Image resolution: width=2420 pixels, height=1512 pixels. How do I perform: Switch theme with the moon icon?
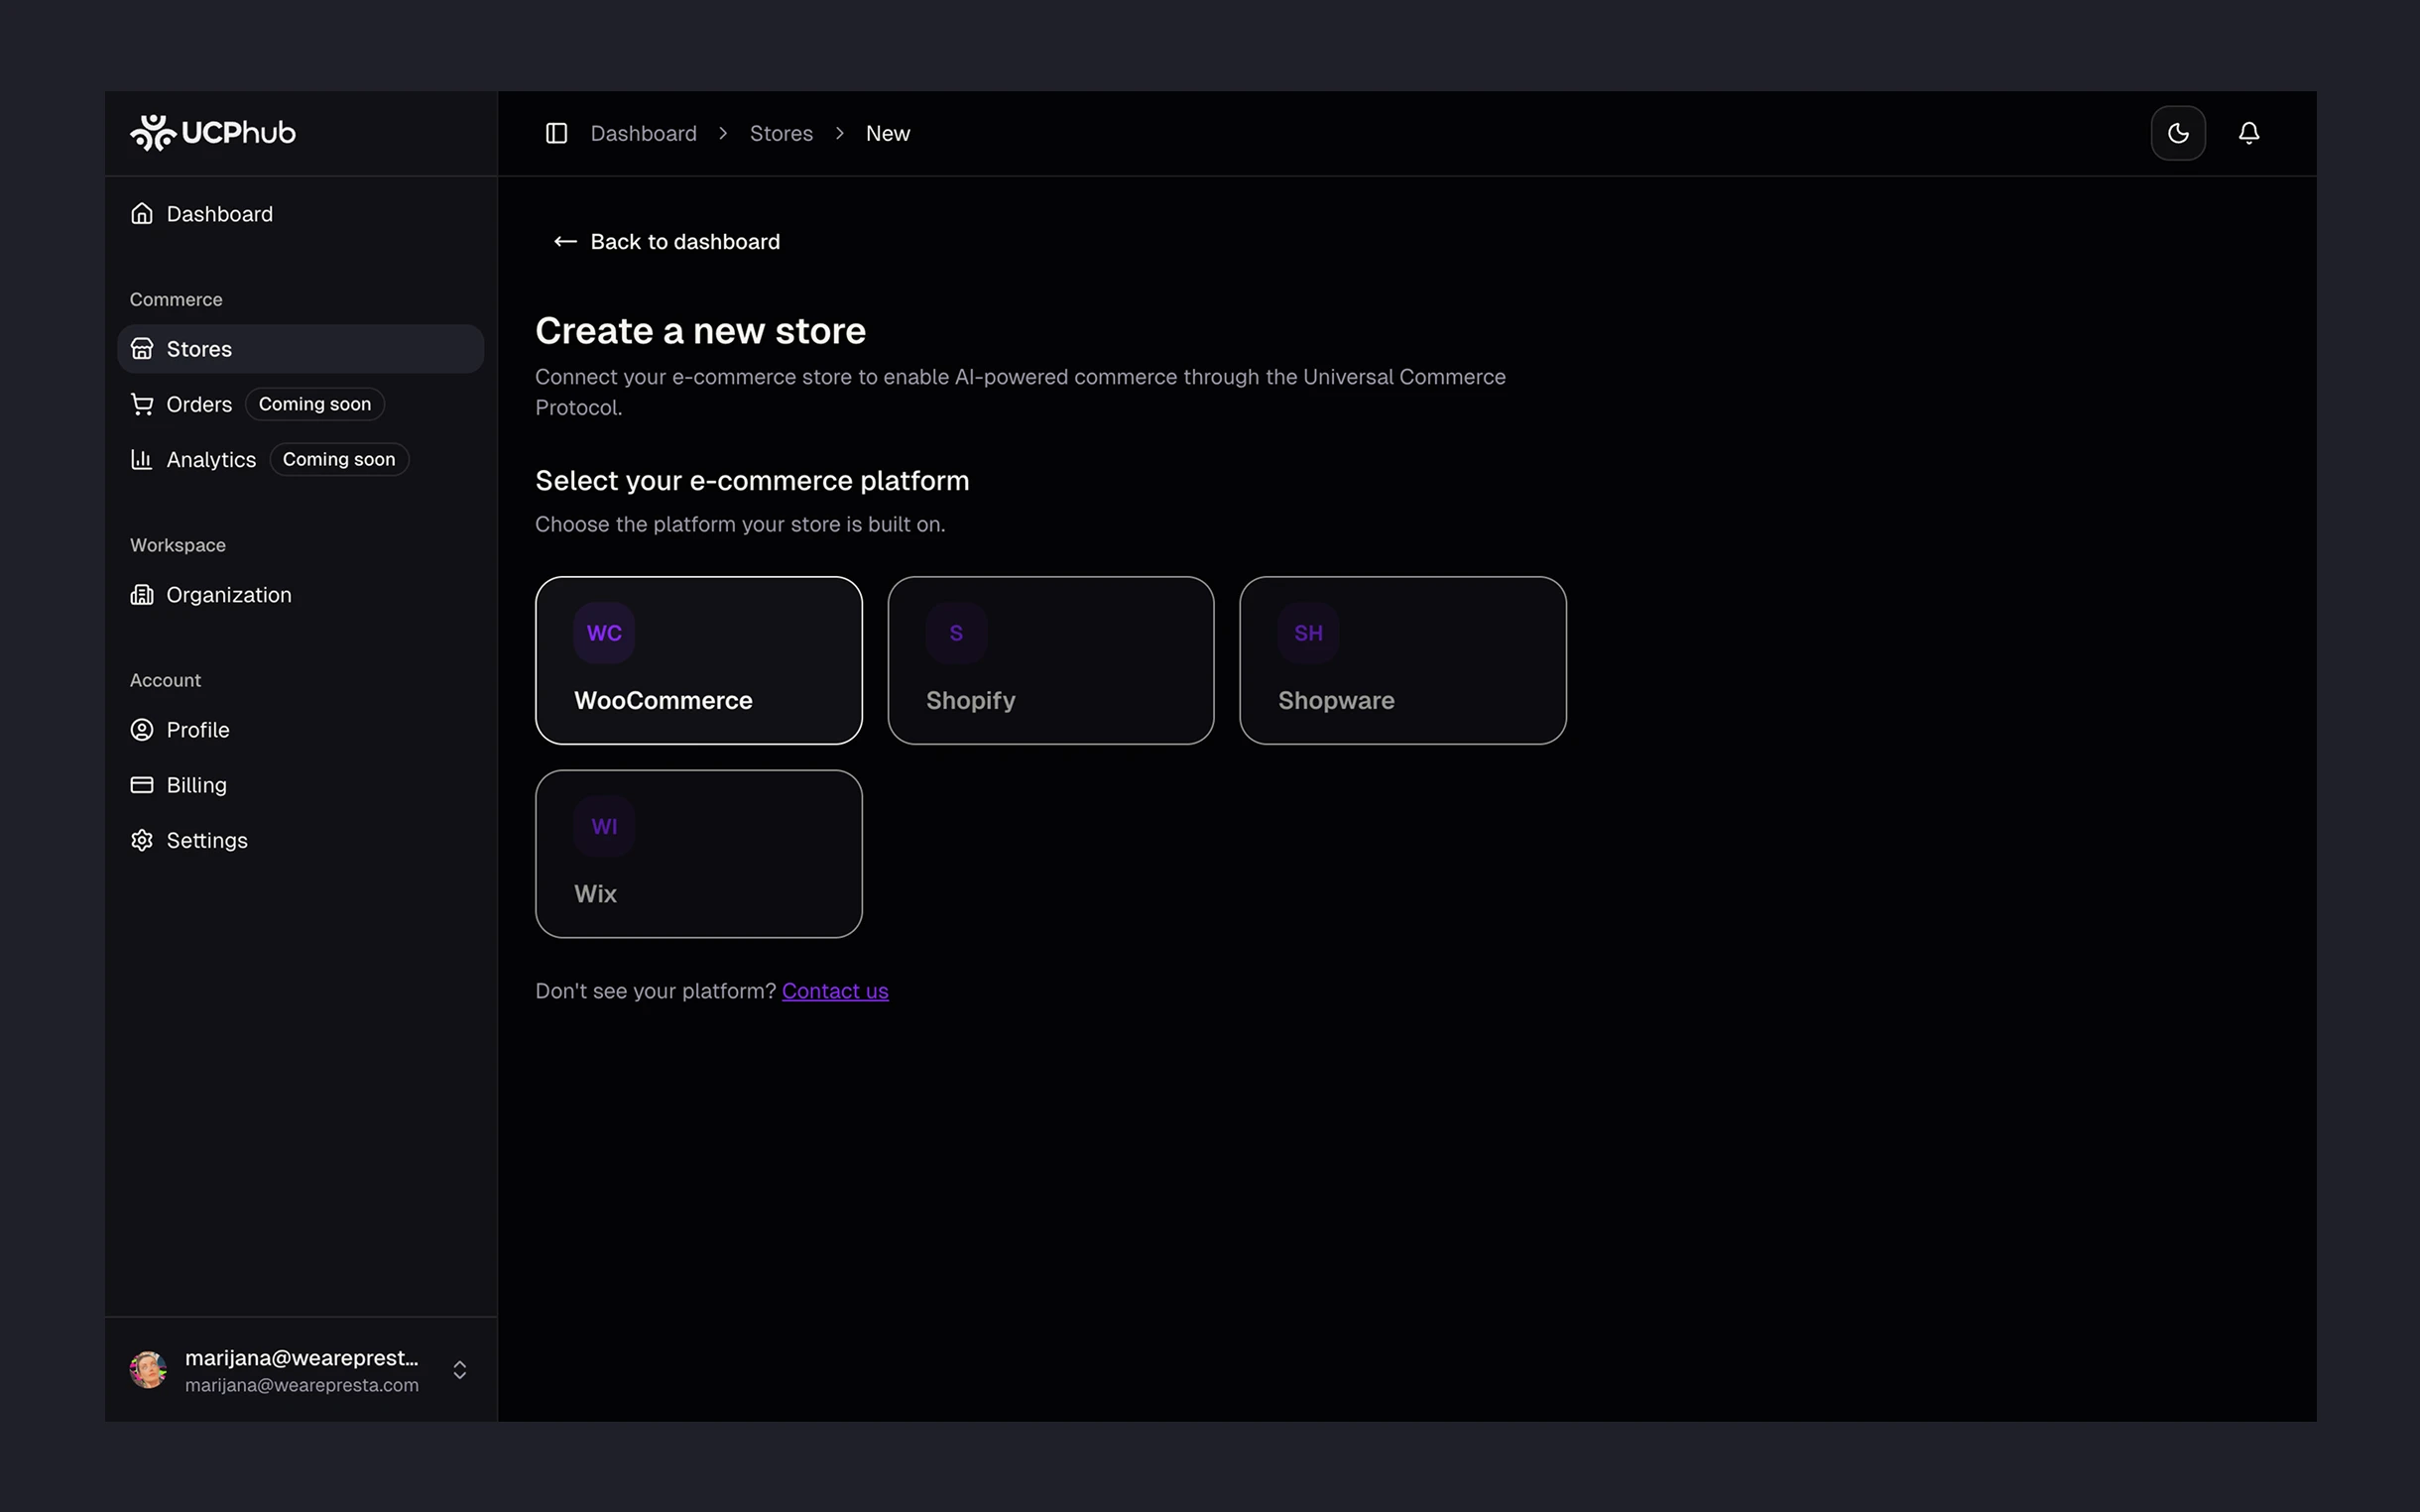pos(2178,133)
